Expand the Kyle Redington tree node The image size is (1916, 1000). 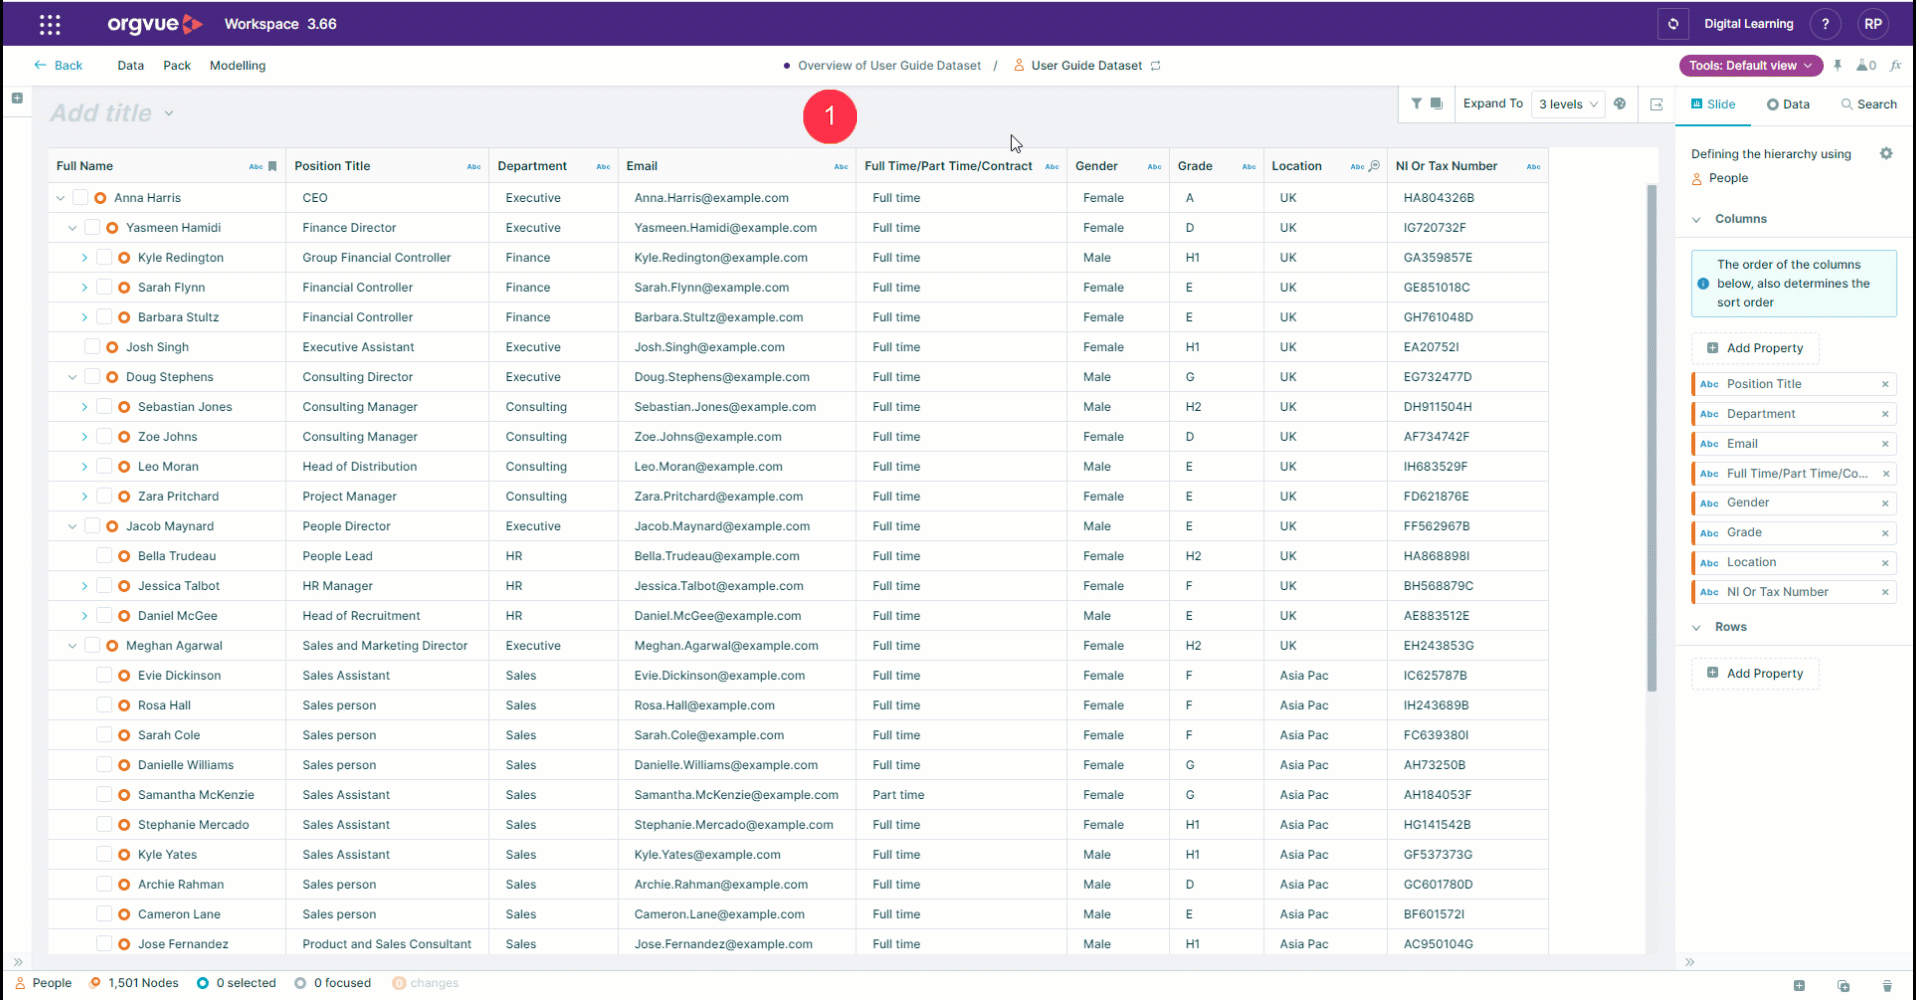click(84, 258)
